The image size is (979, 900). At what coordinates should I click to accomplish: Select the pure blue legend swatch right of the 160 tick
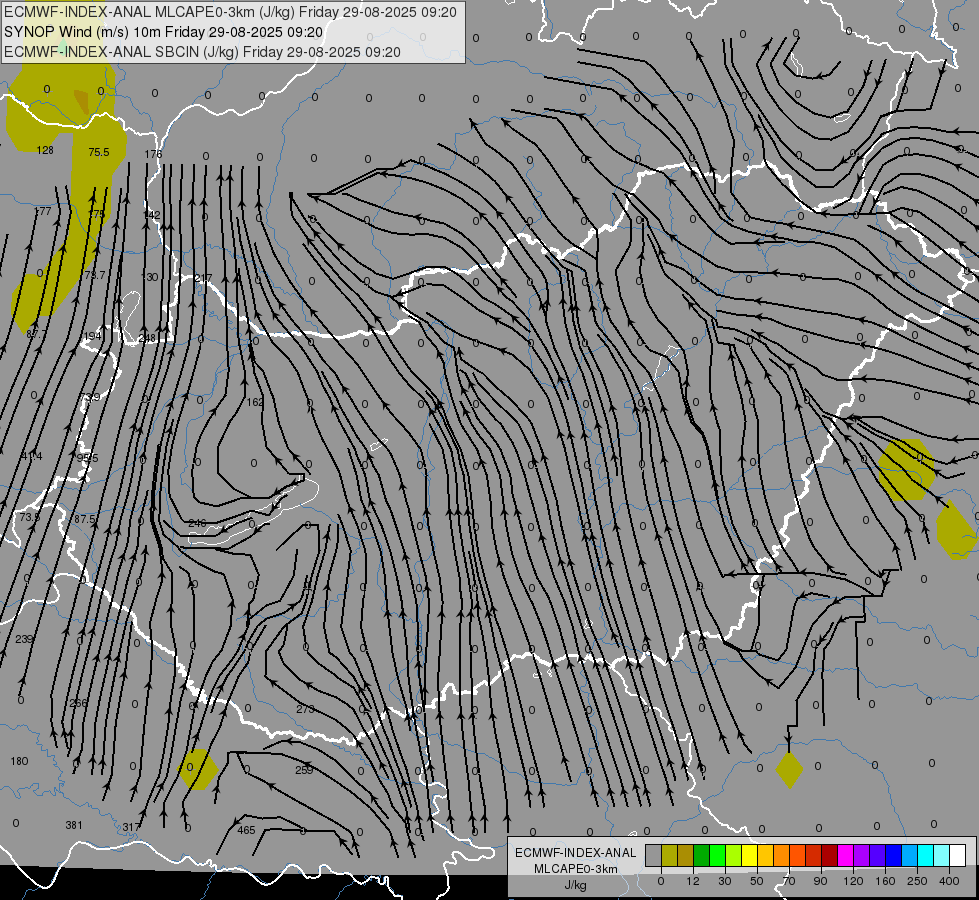[893, 855]
